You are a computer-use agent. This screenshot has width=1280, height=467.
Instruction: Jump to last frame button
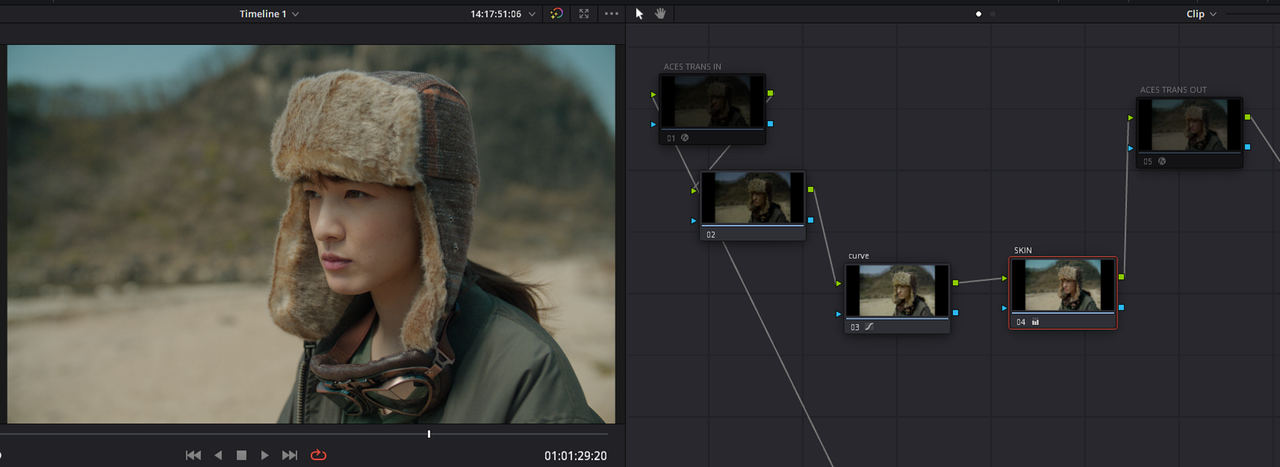point(290,455)
